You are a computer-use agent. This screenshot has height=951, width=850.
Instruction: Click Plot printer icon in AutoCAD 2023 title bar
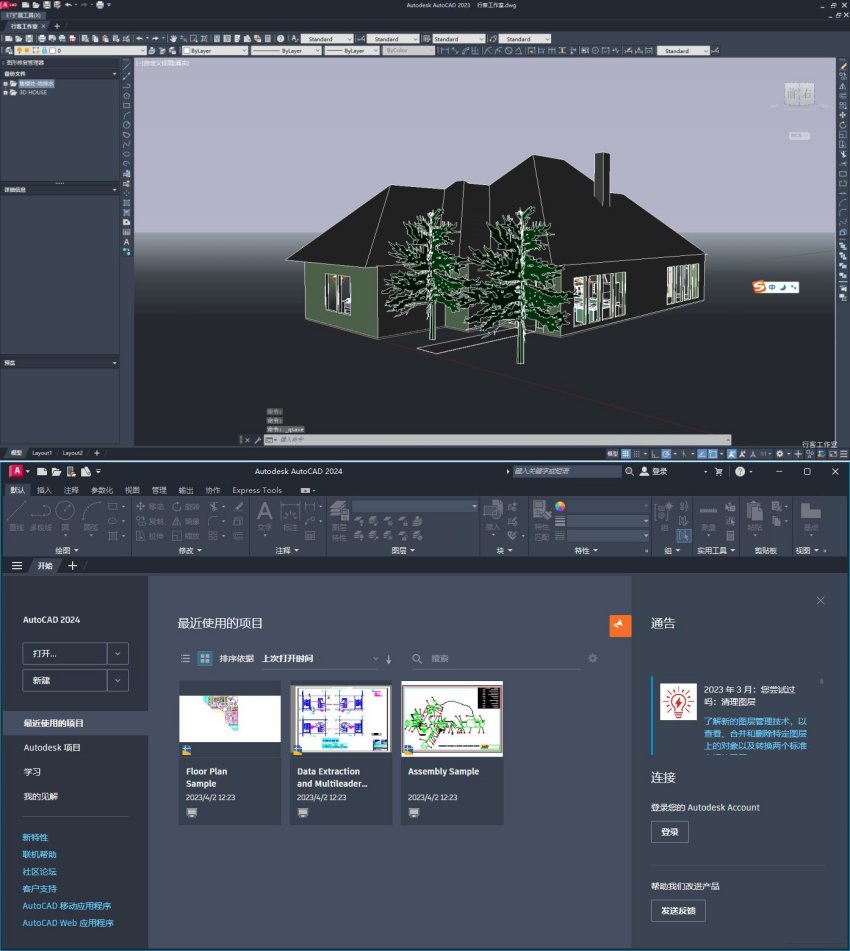pos(100,5)
